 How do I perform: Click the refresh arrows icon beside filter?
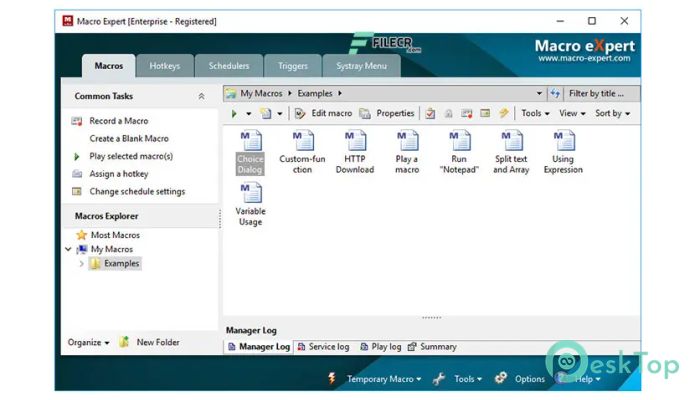click(x=555, y=93)
